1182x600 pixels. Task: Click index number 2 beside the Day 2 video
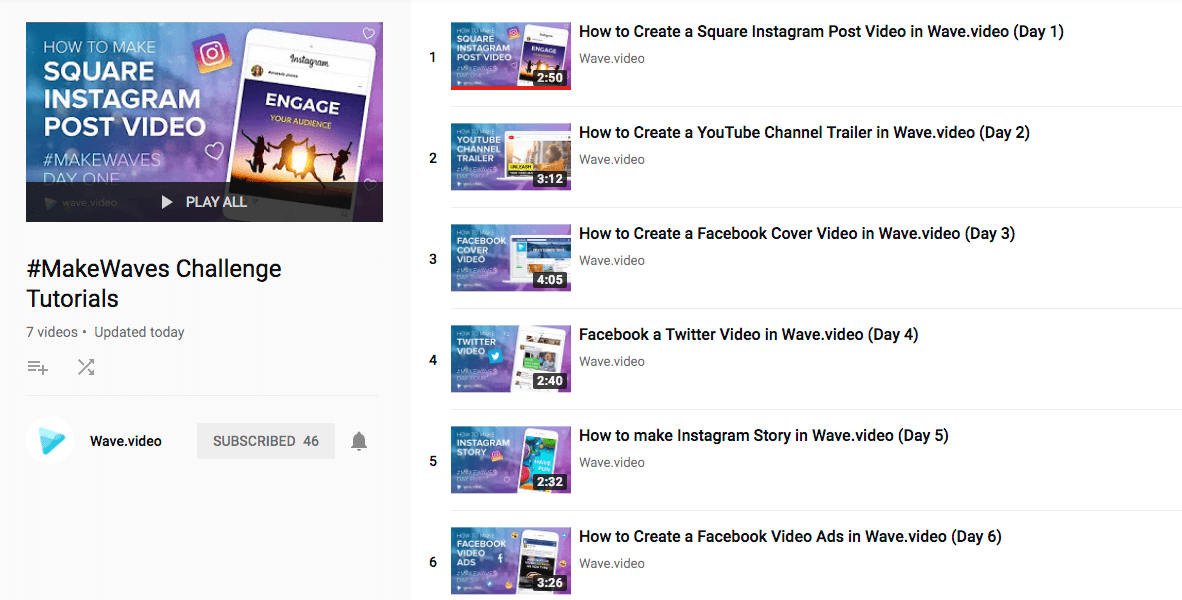tap(433, 158)
